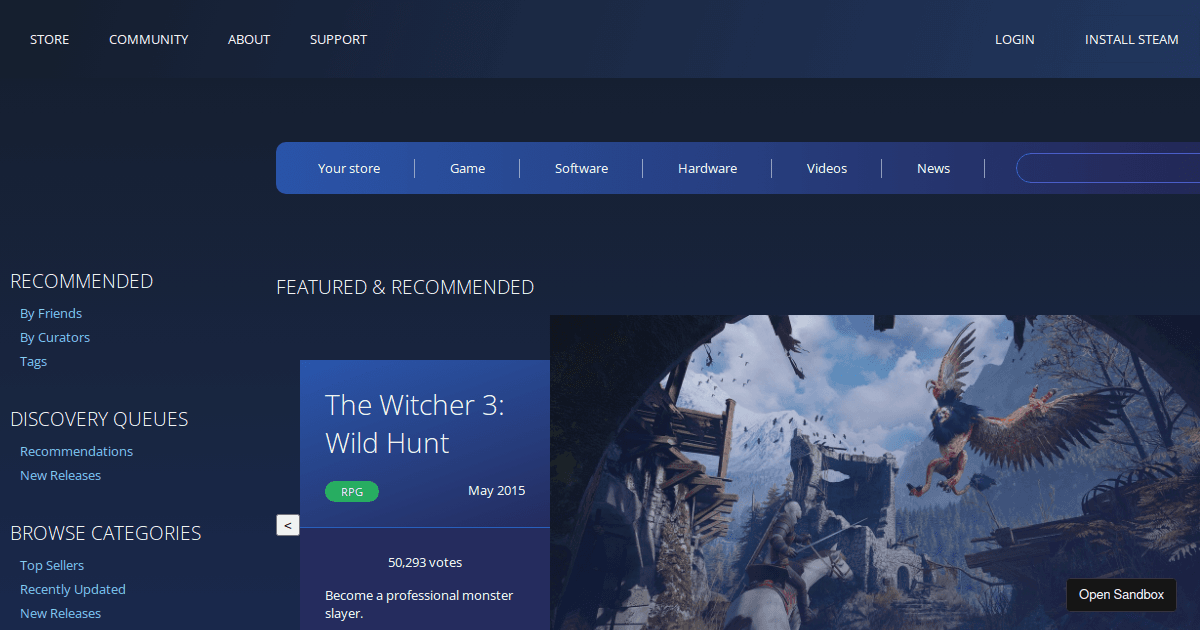Click the RPG genre tag on Witcher 3
Image resolution: width=1200 pixels, height=630 pixels.
coord(351,491)
